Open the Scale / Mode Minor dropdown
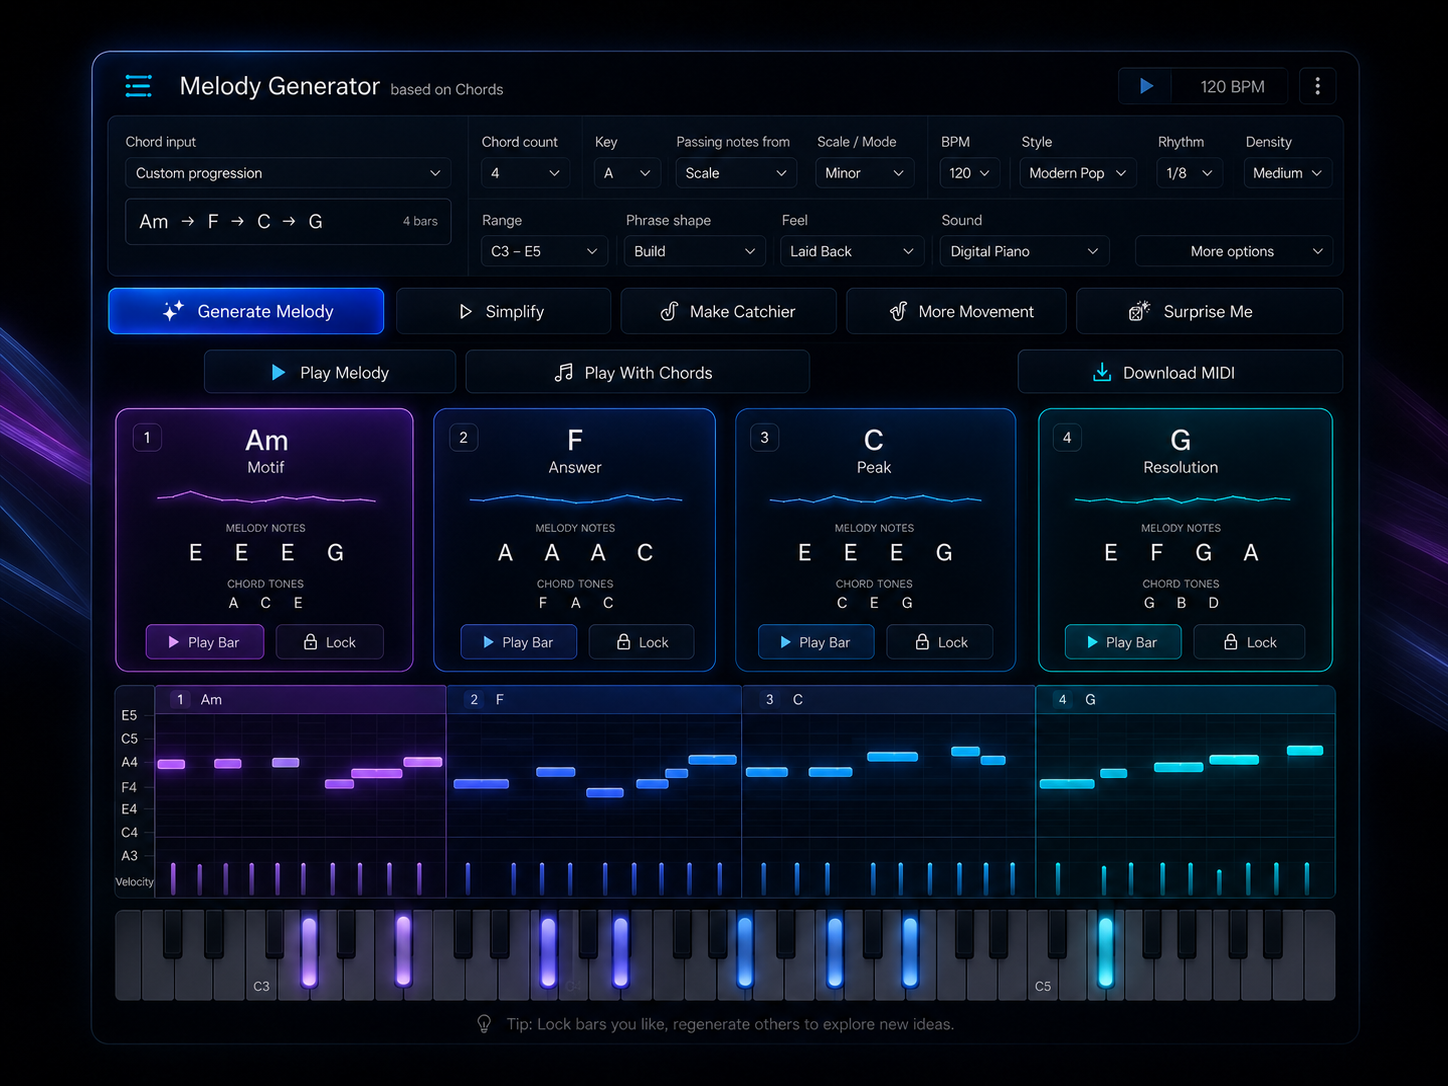The image size is (1448, 1086). [x=863, y=173]
